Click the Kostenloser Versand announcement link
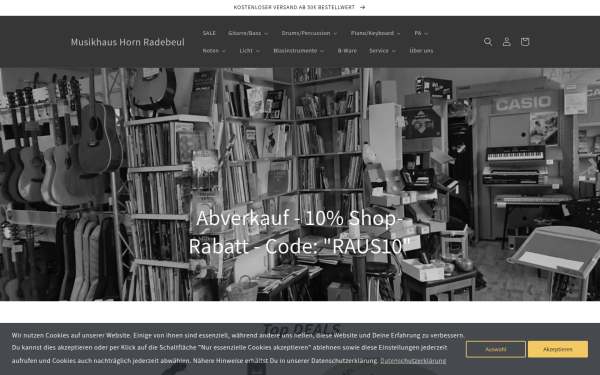The image size is (600, 375). click(299, 7)
